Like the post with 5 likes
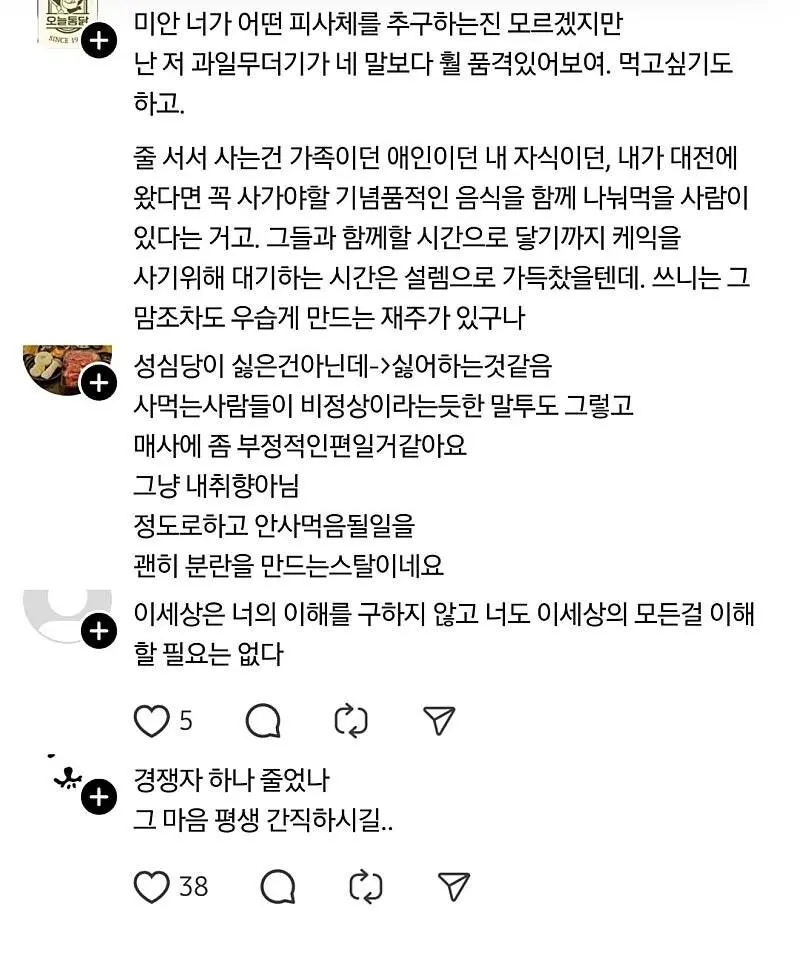The width and height of the screenshot is (800, 956). (151, 721)
